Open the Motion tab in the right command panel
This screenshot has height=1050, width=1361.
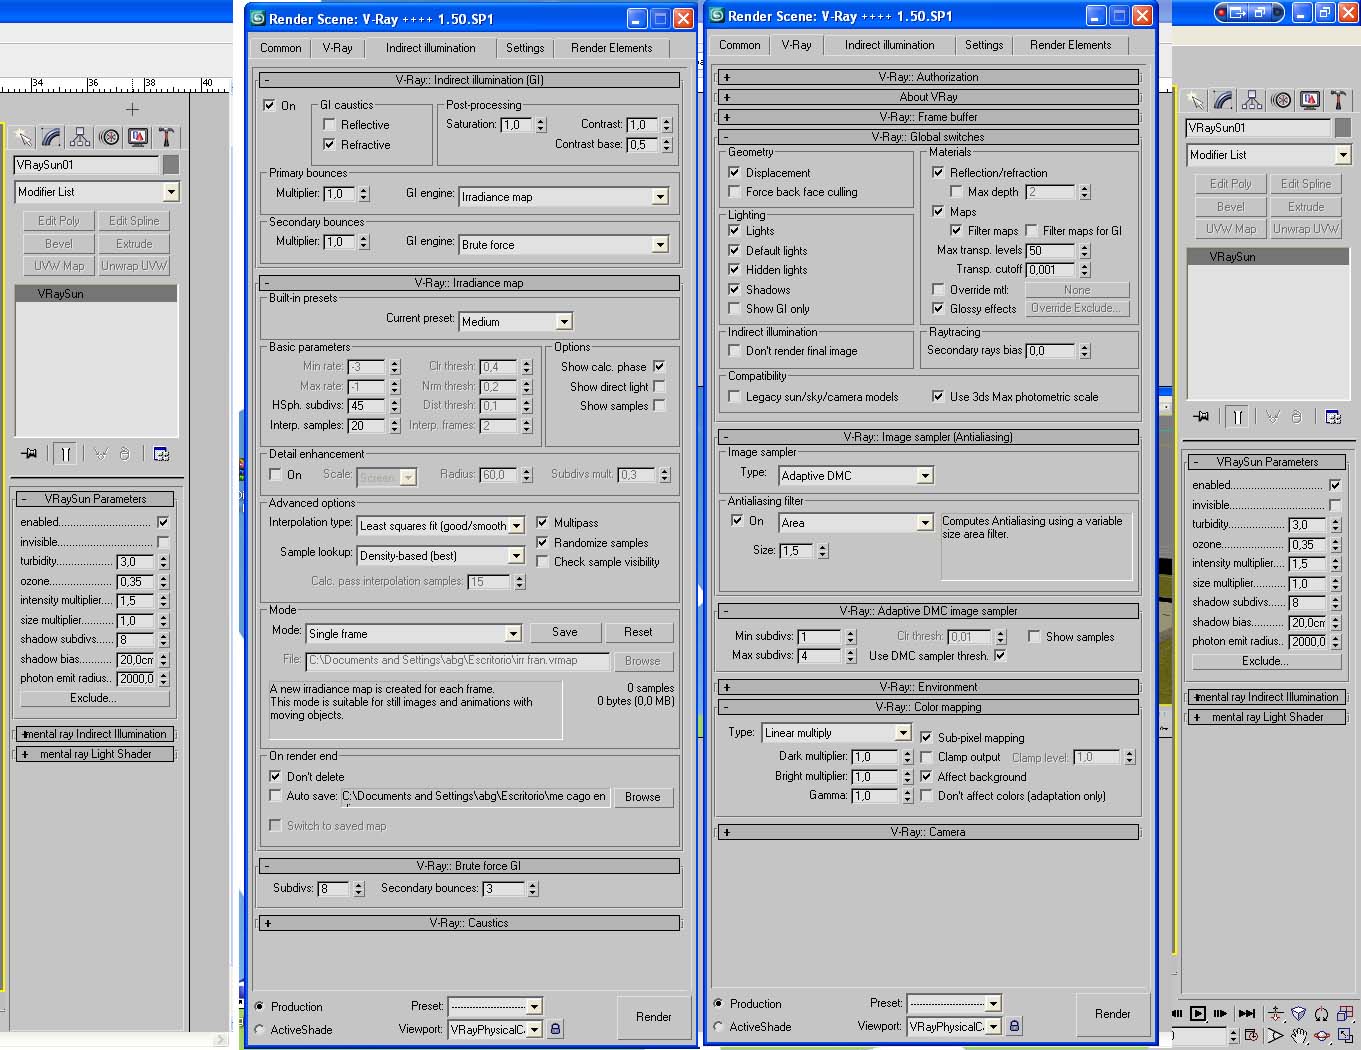point(1281,100)
